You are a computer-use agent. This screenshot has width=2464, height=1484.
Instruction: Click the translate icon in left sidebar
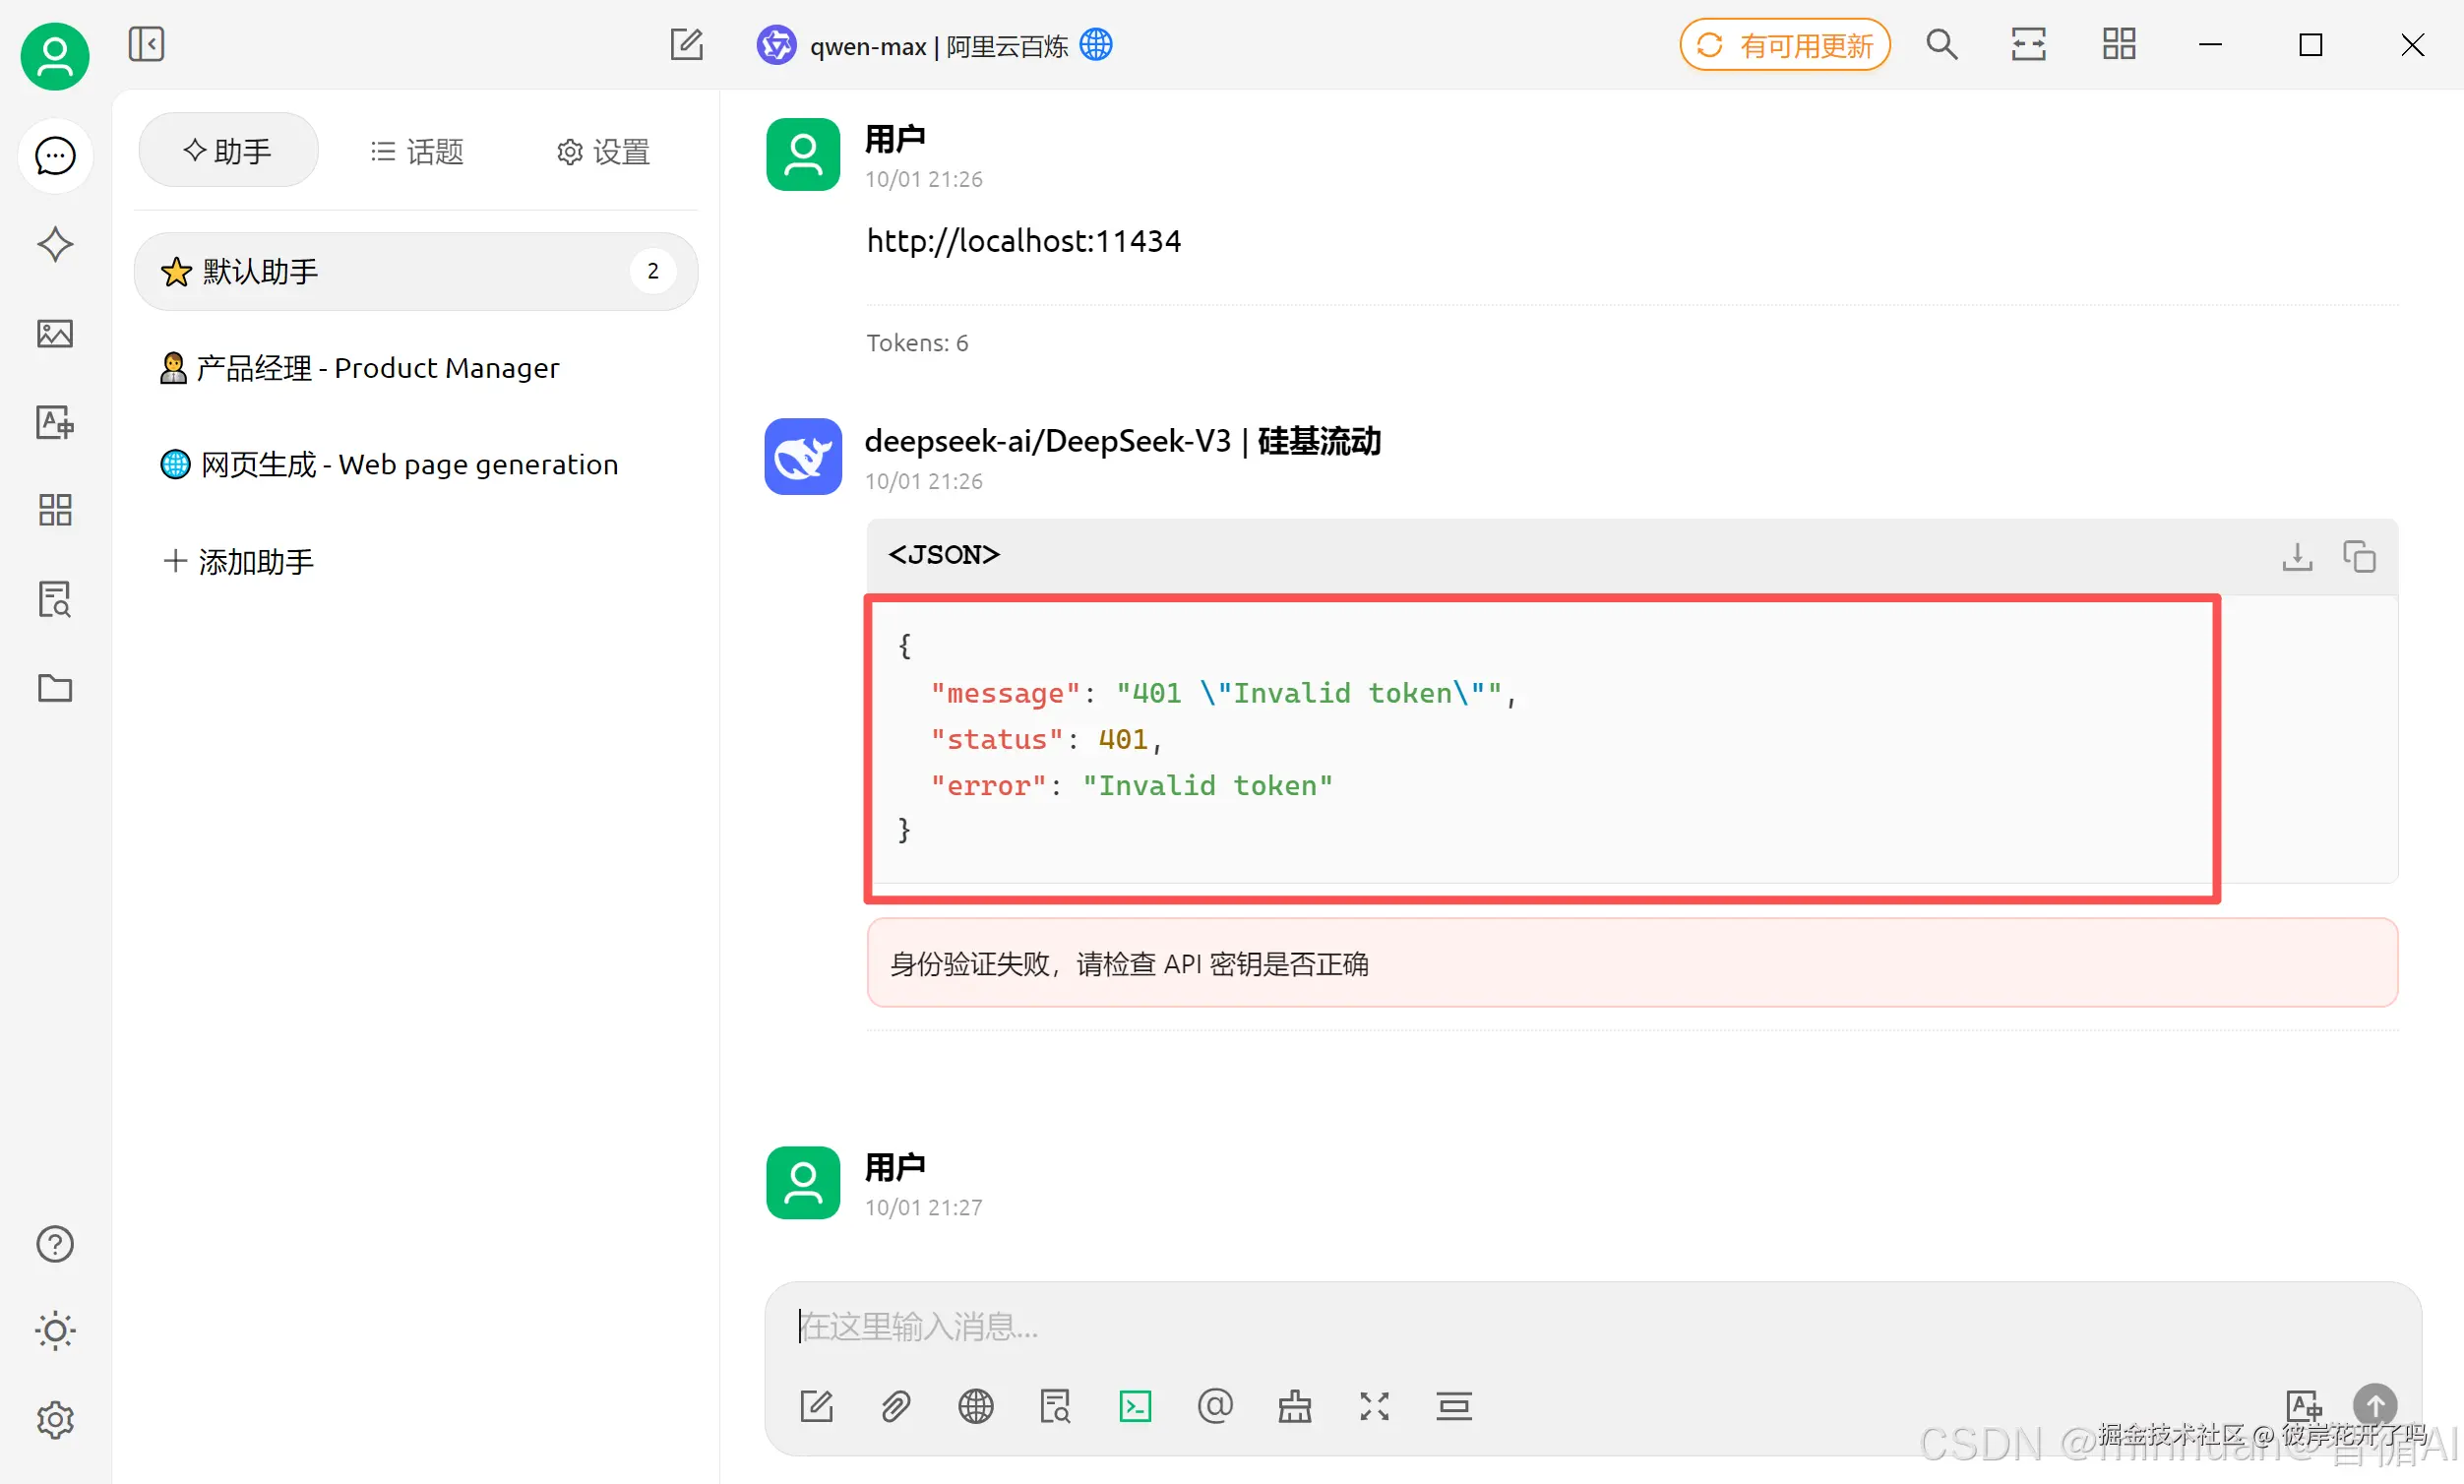click(x=55, y=422)
